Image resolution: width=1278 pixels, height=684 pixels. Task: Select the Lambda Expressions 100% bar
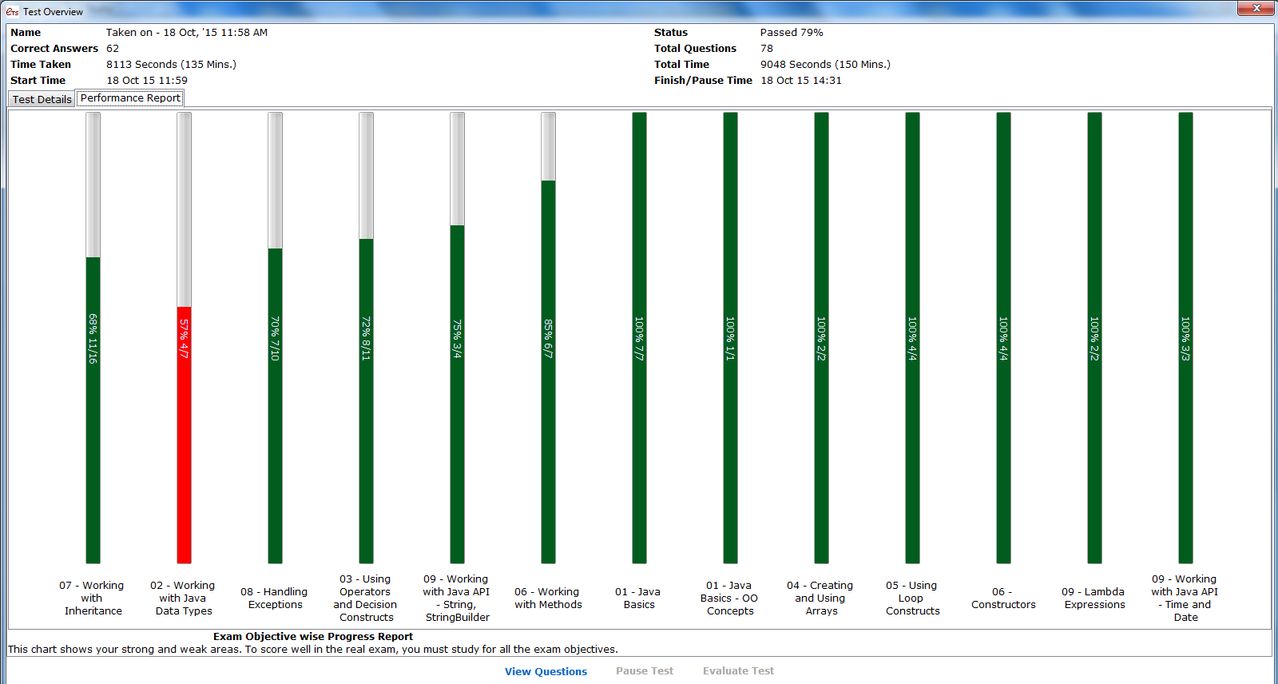tap(1095, 338)
